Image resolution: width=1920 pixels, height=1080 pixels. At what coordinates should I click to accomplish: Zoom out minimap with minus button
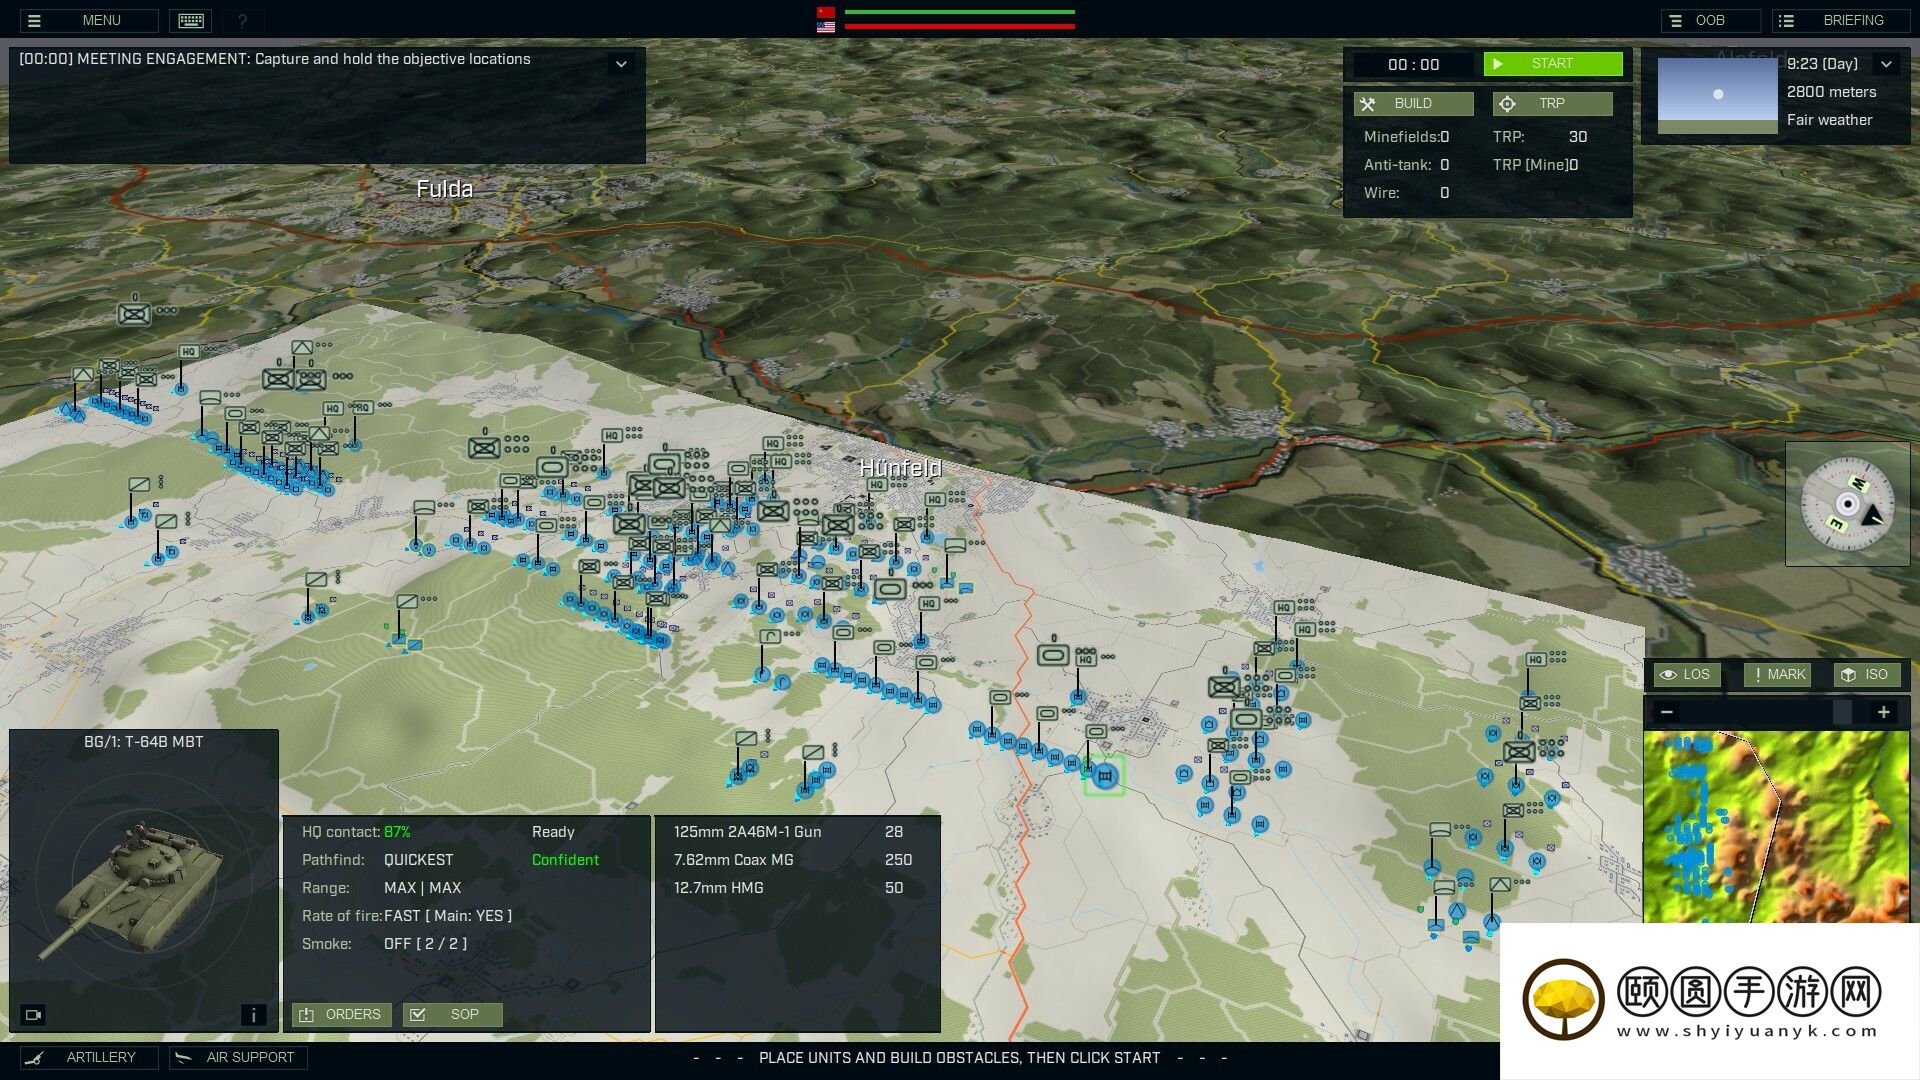[1667, 712]
